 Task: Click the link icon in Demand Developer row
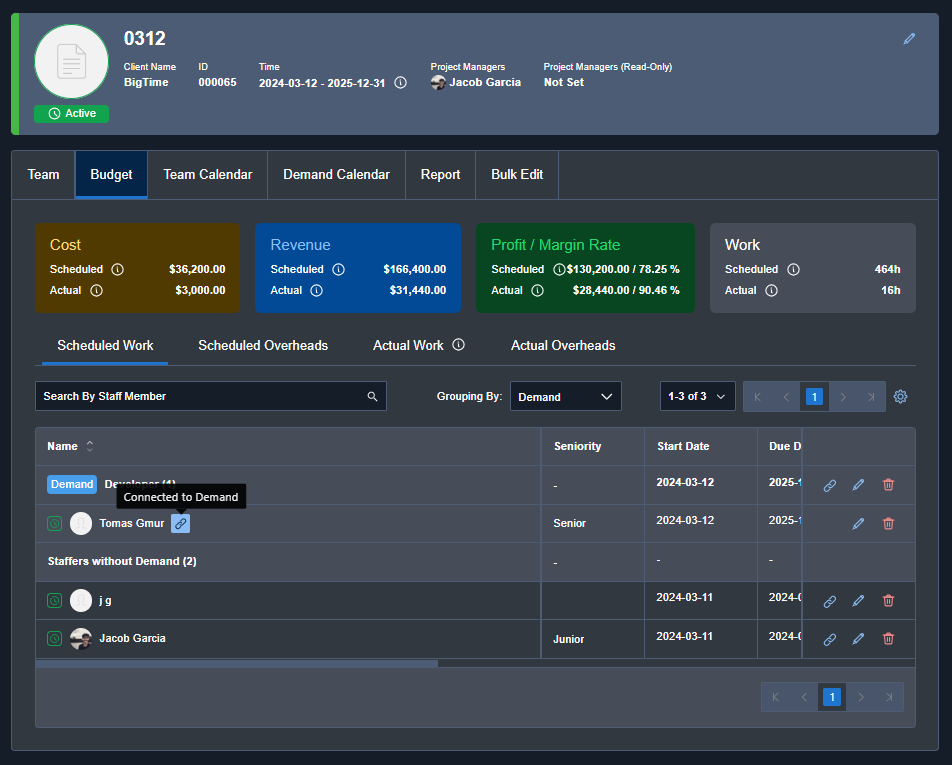point(829,485)
